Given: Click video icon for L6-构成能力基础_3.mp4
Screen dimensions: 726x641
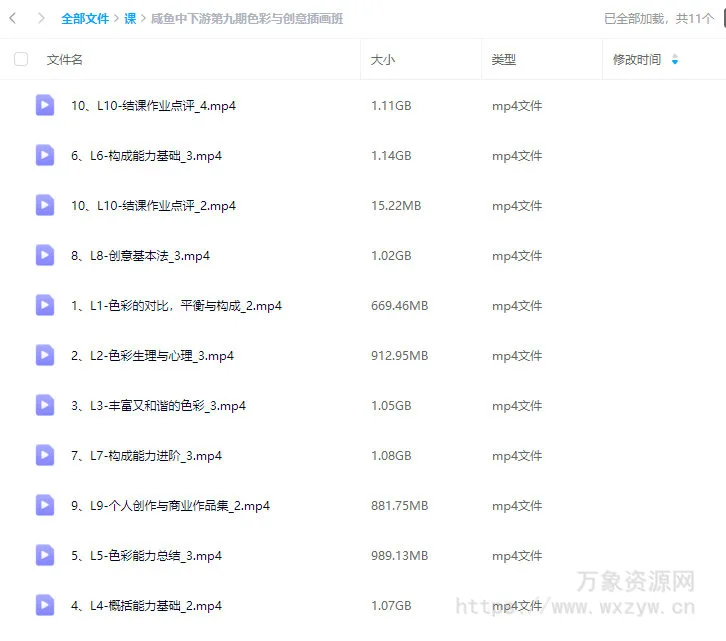Looking at the screenshot, I should (x=45, y=155).
